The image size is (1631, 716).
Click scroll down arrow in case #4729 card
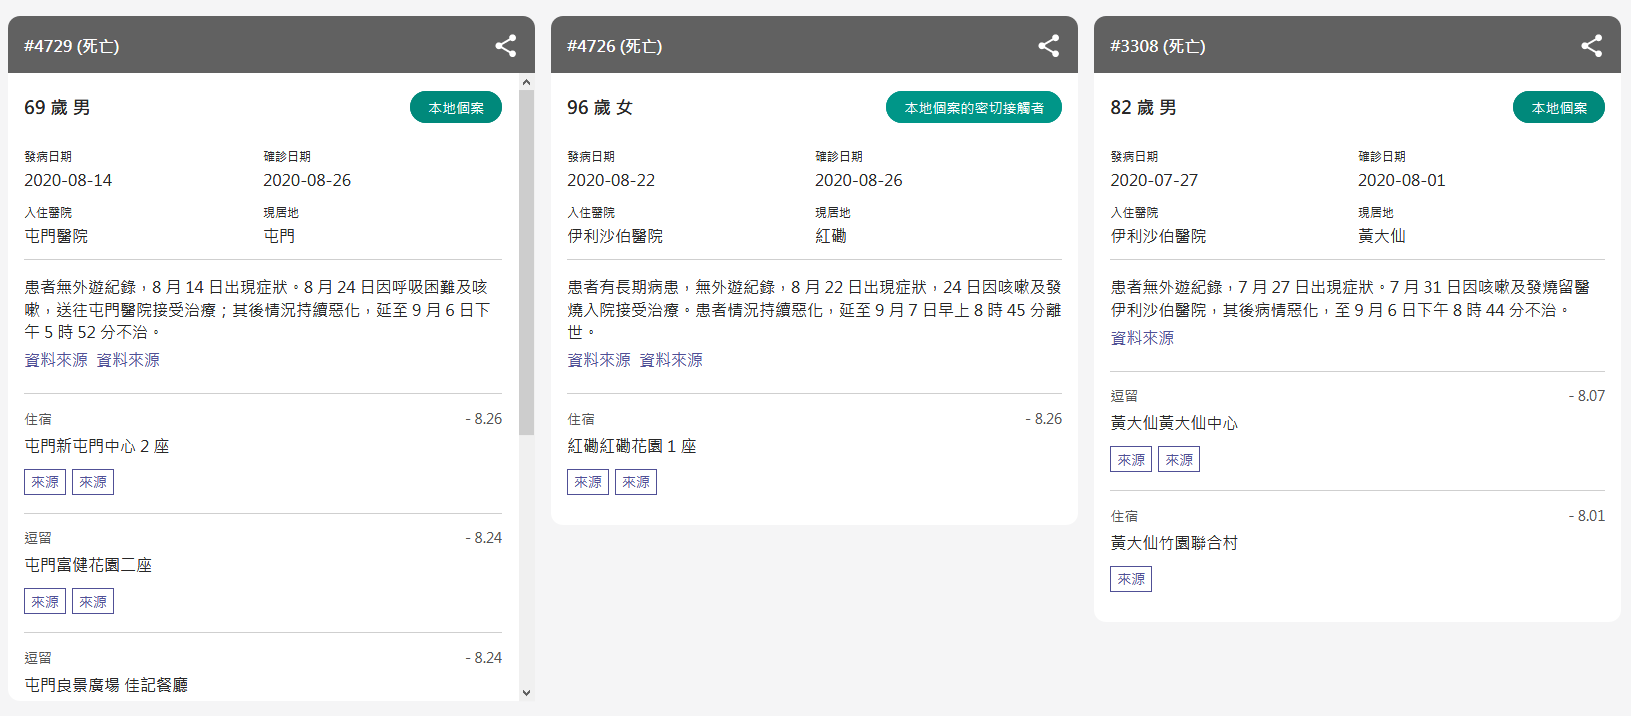(527, 692)
